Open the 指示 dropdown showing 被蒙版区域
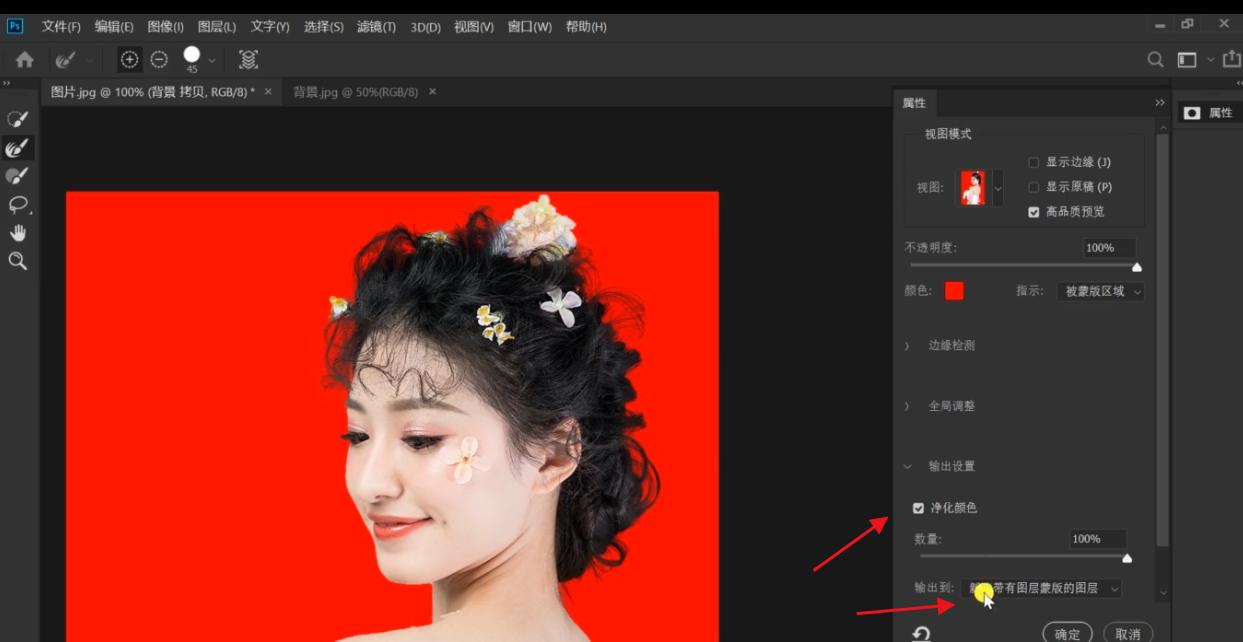 coord(1100,291)
